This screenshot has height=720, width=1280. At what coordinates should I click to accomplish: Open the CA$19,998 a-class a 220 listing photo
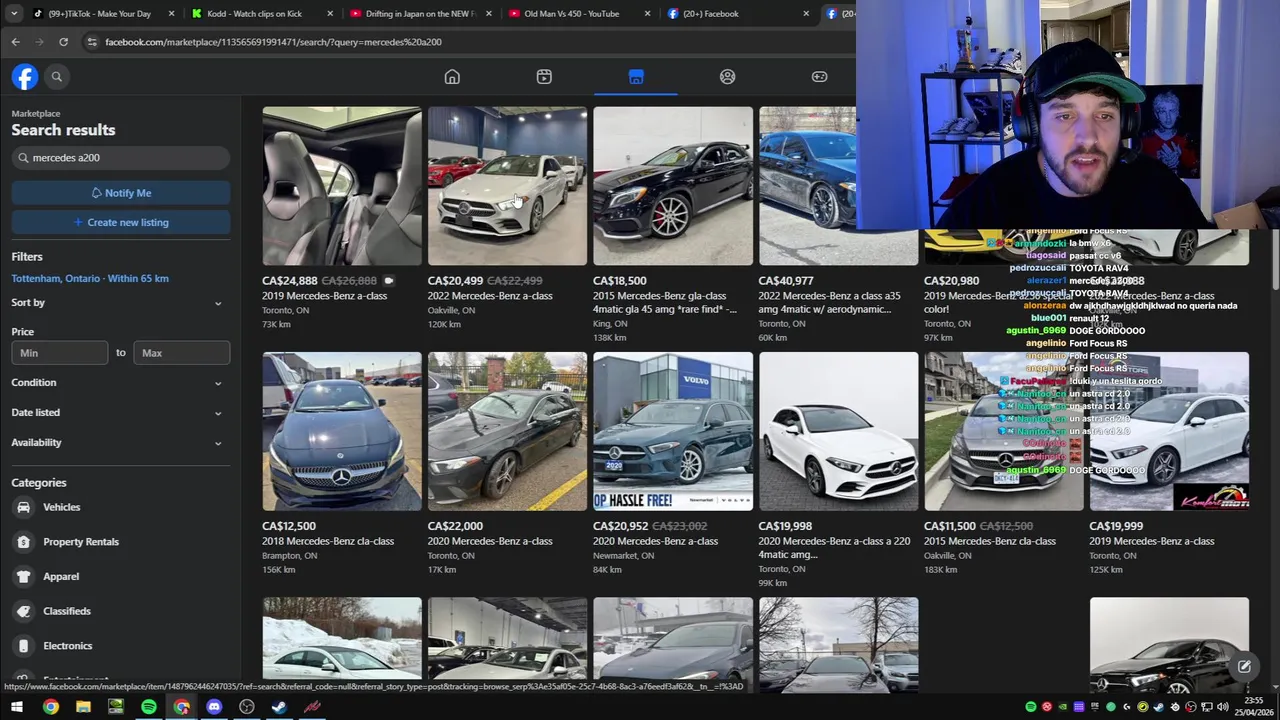point(838,431)
